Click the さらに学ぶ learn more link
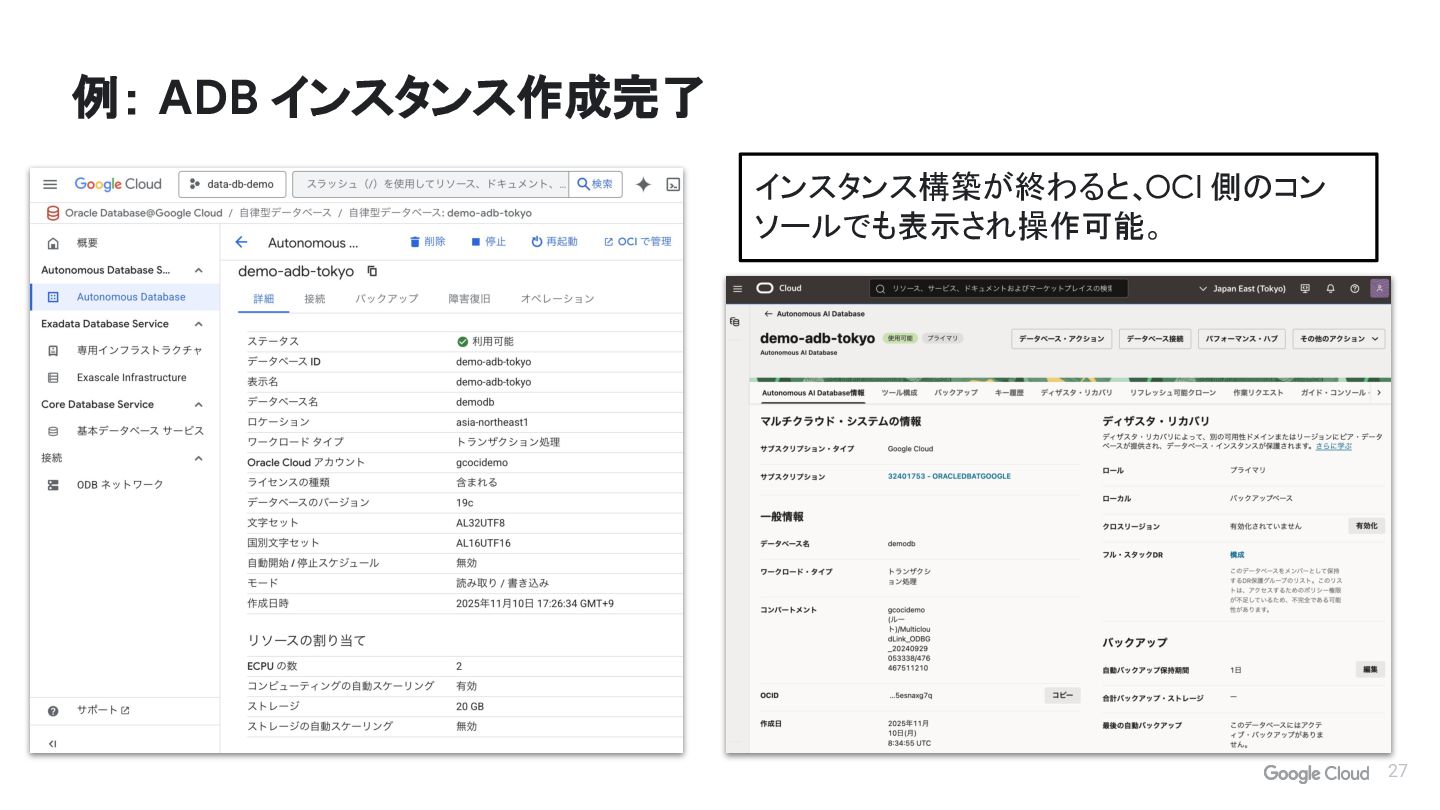 [1333, 446]
